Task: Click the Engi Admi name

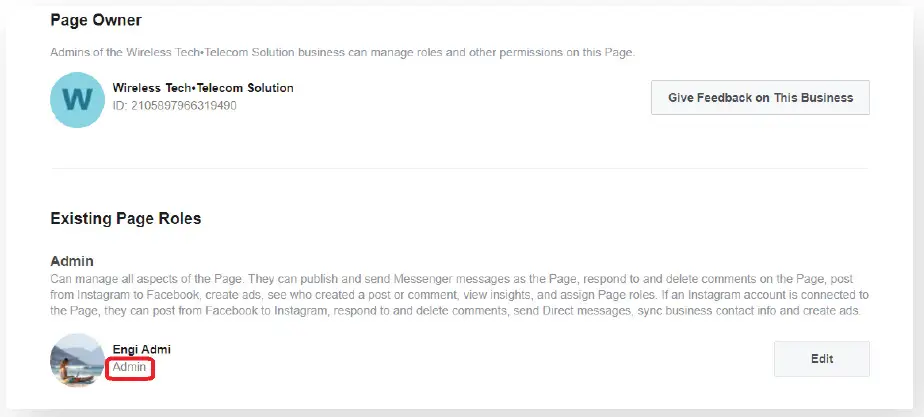Action: pos(141,349)
